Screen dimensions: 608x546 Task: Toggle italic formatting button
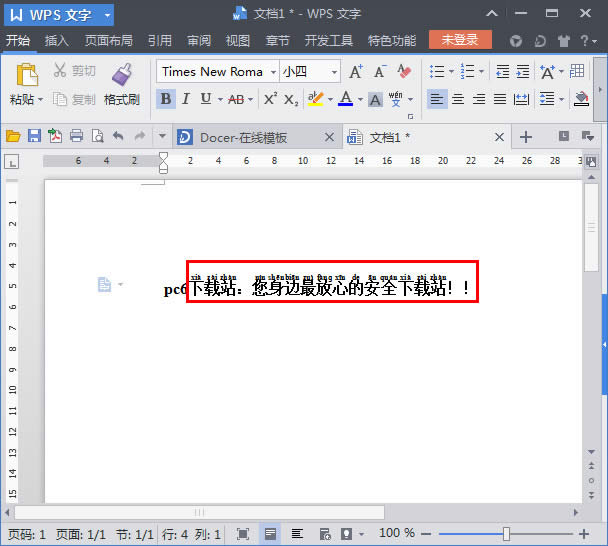tap(186, 99)
